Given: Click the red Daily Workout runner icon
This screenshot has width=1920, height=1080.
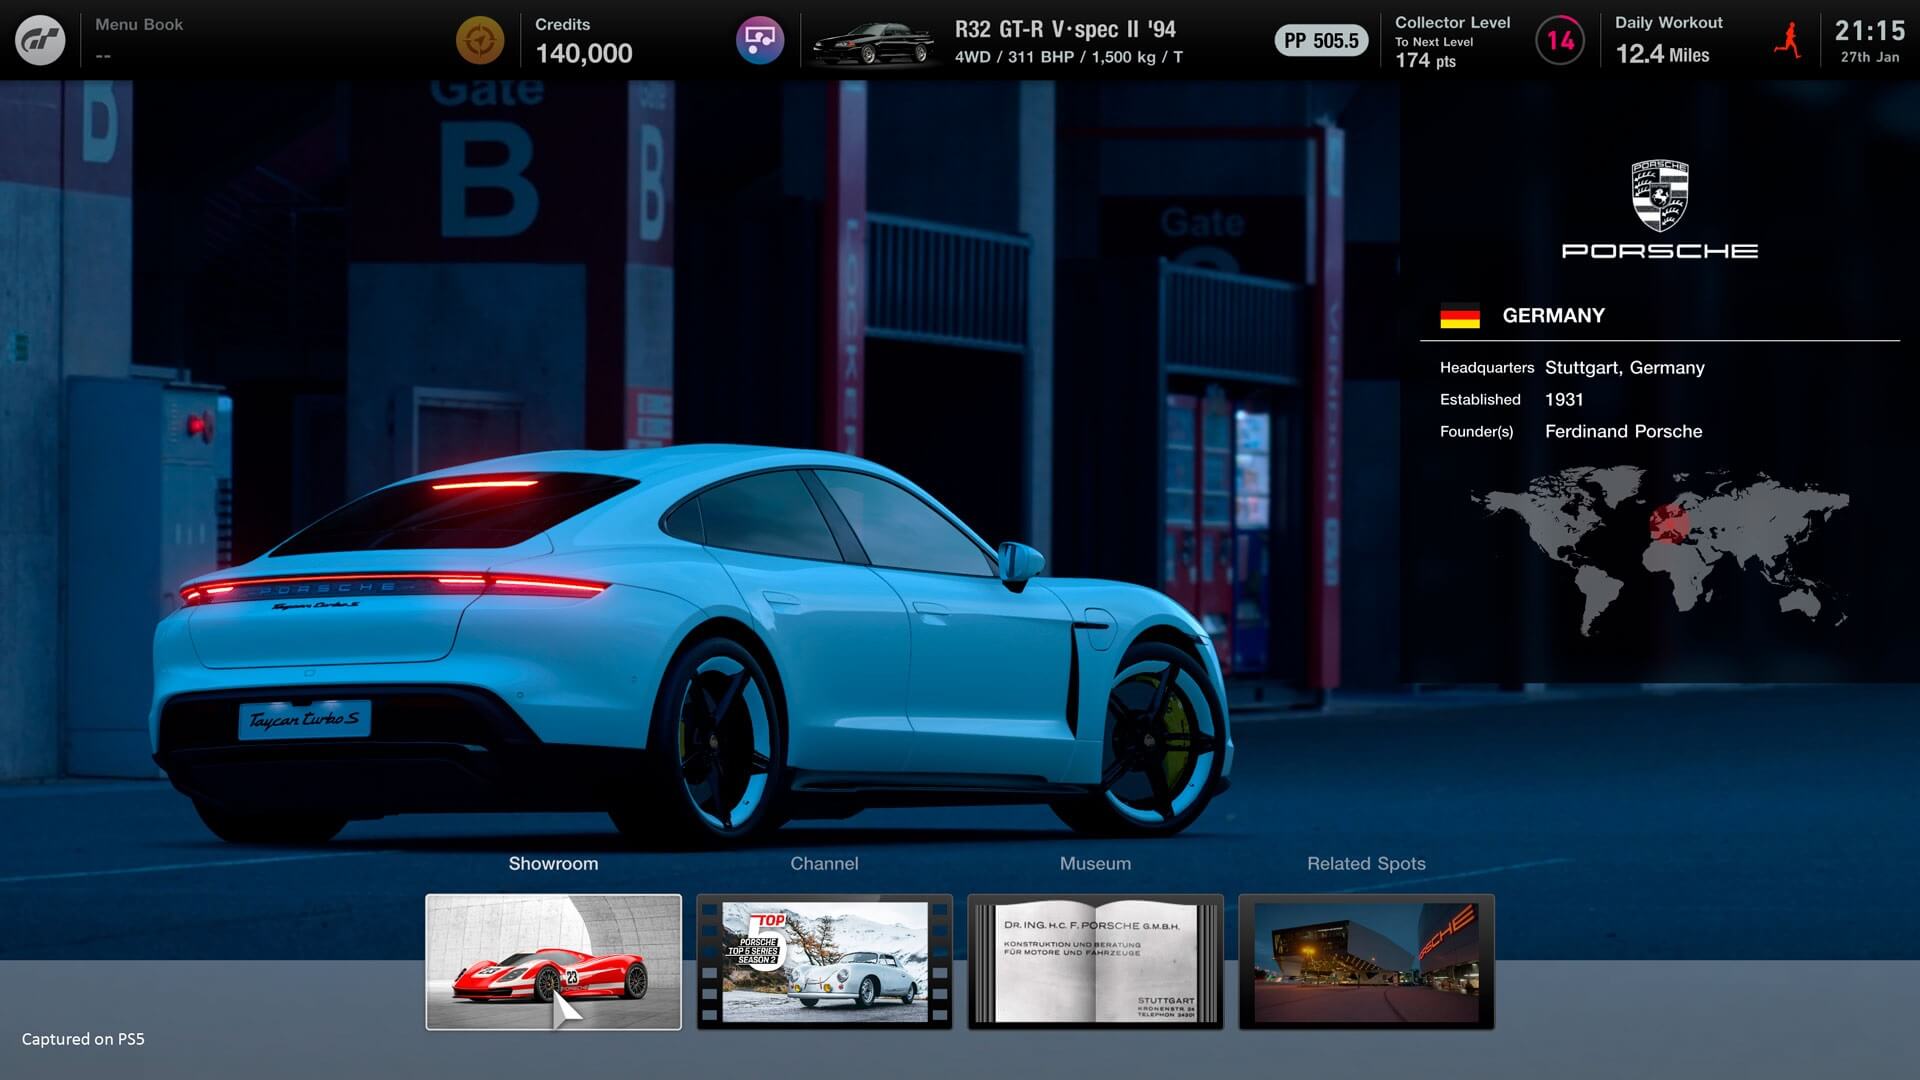Looking at the screenshot, I should point(1787,41).
